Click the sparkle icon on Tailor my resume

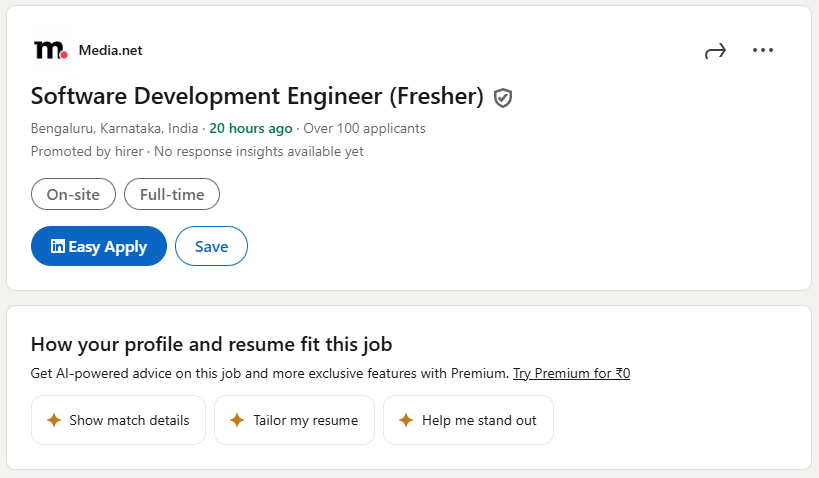click(237, 420)
